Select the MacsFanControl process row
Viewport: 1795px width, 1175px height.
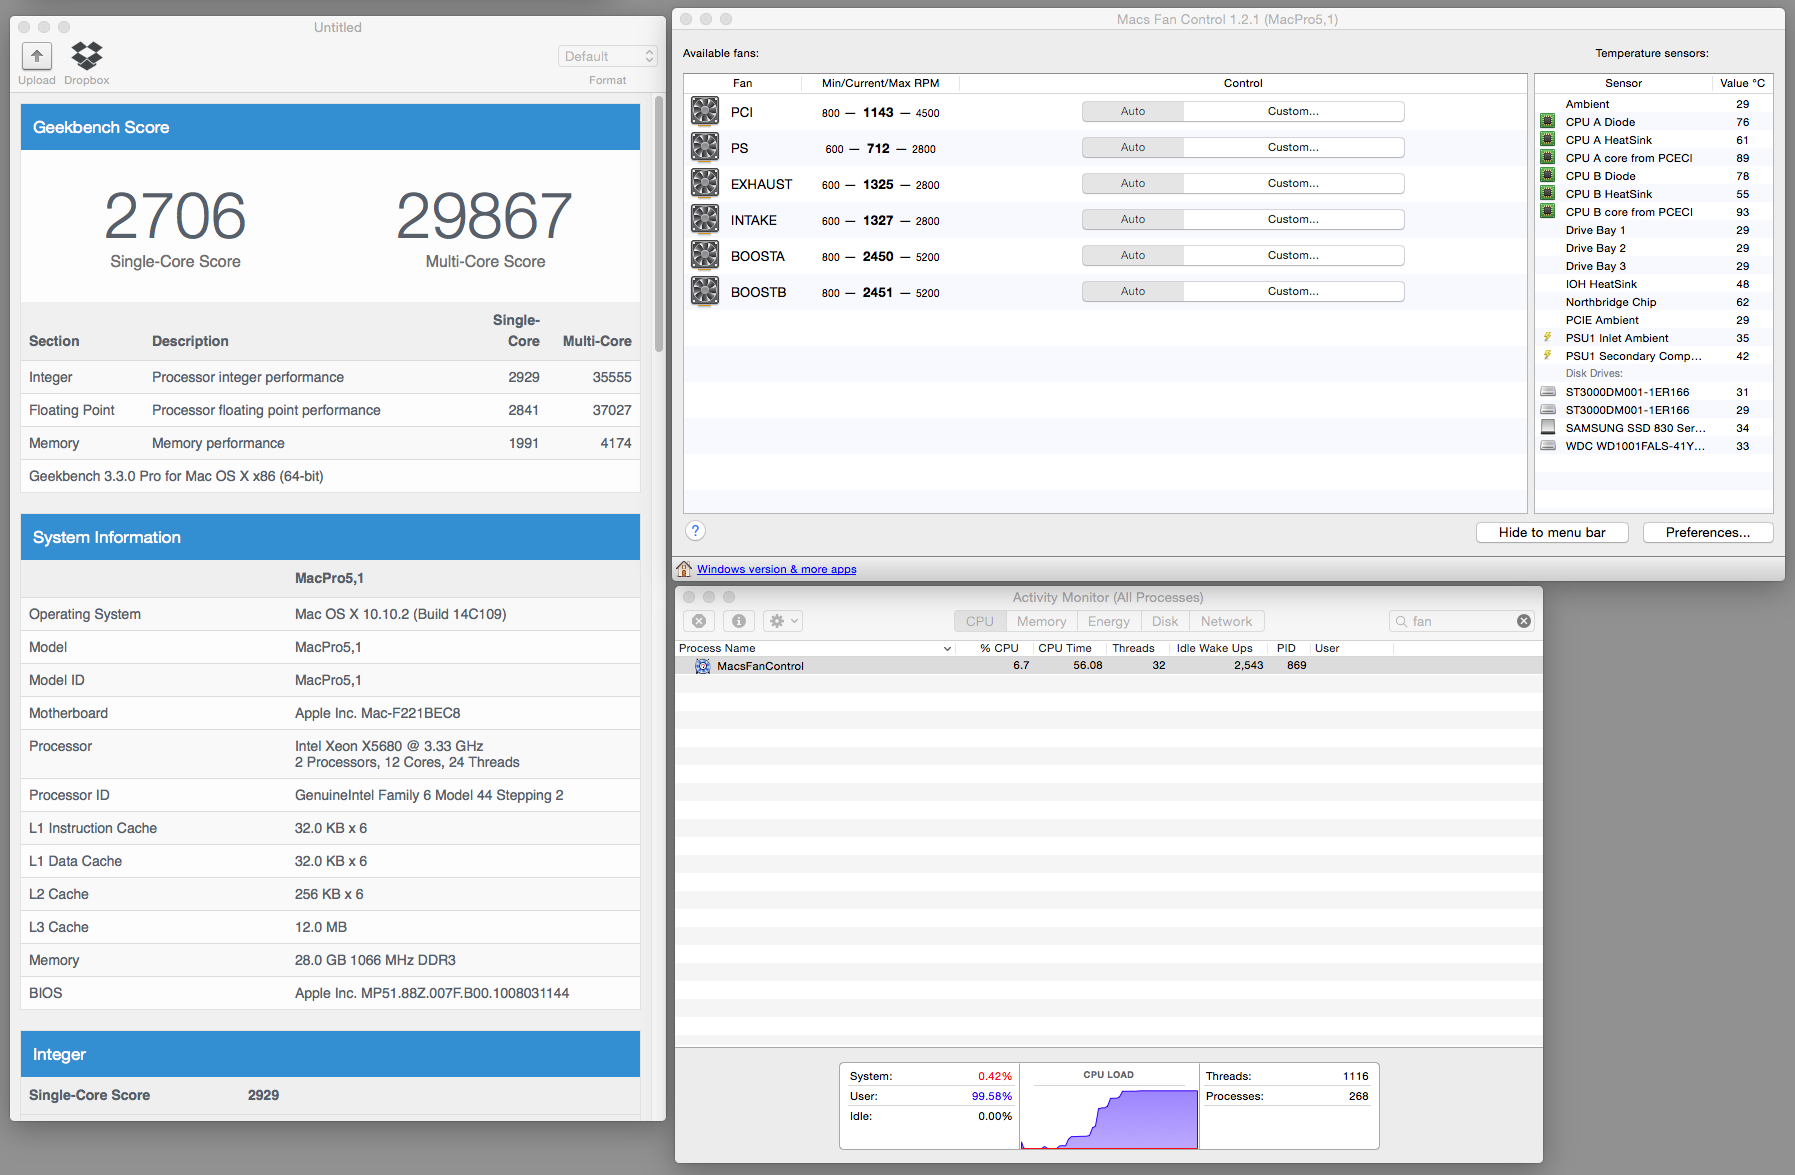coord(1109,666)
